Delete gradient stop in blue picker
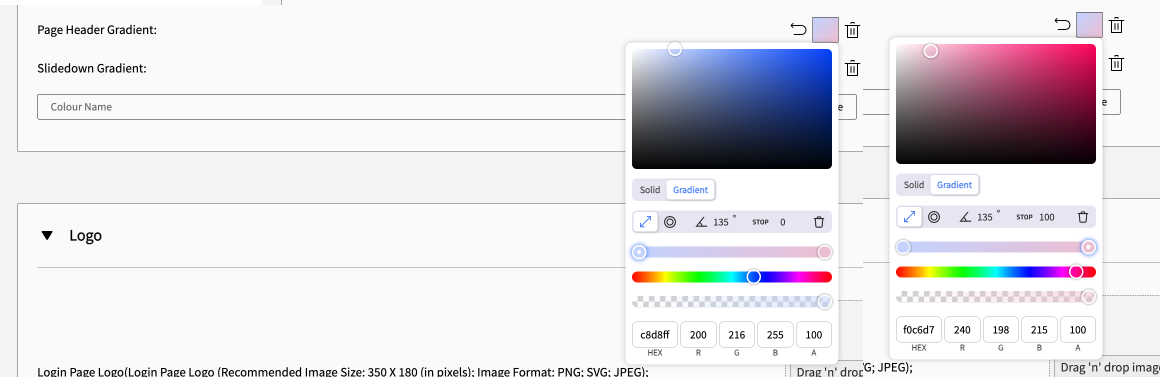 point(819,222)
